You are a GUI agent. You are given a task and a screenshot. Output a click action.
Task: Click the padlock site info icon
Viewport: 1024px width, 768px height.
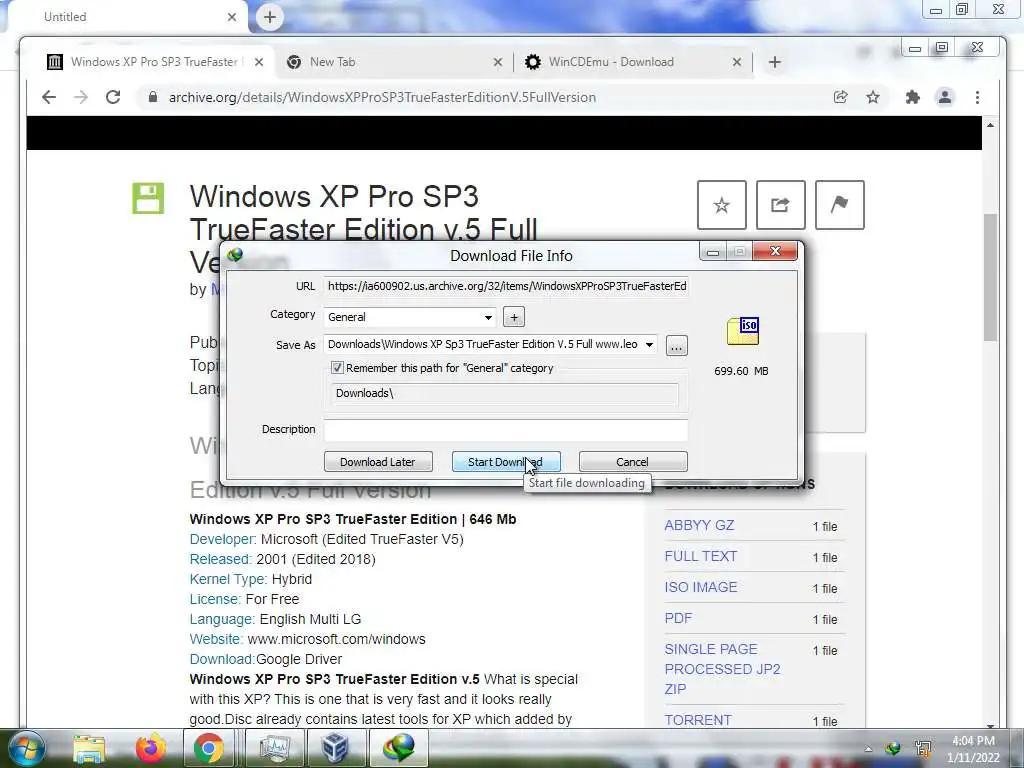[x=153, y=97]
